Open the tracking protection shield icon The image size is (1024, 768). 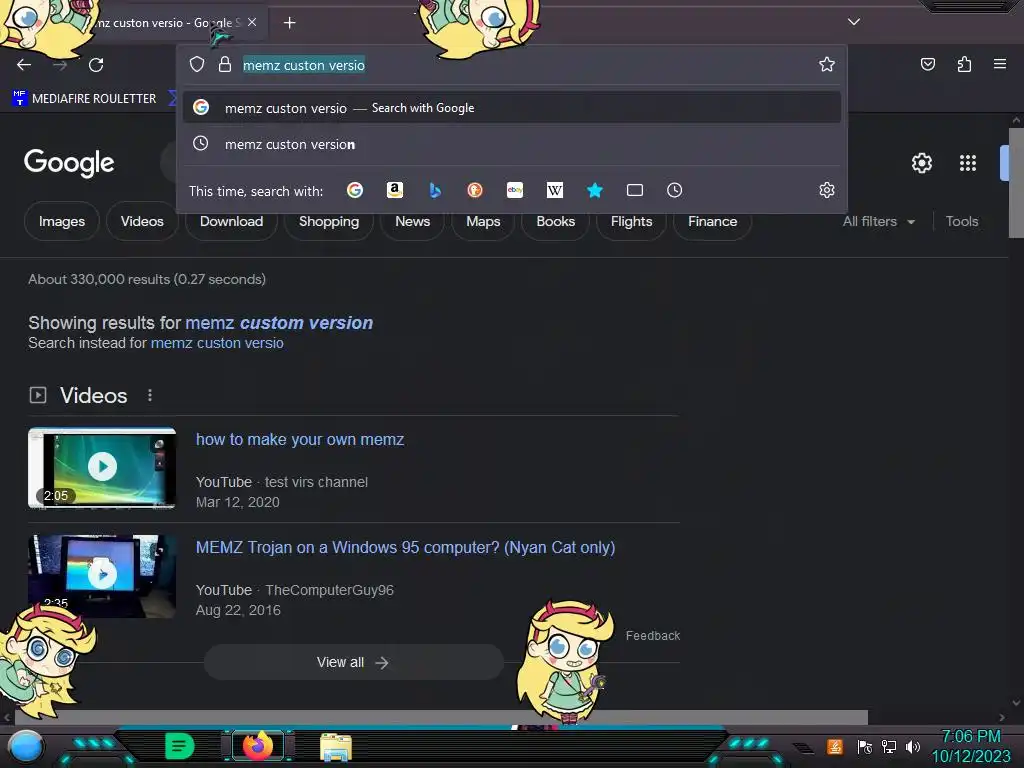197,64
